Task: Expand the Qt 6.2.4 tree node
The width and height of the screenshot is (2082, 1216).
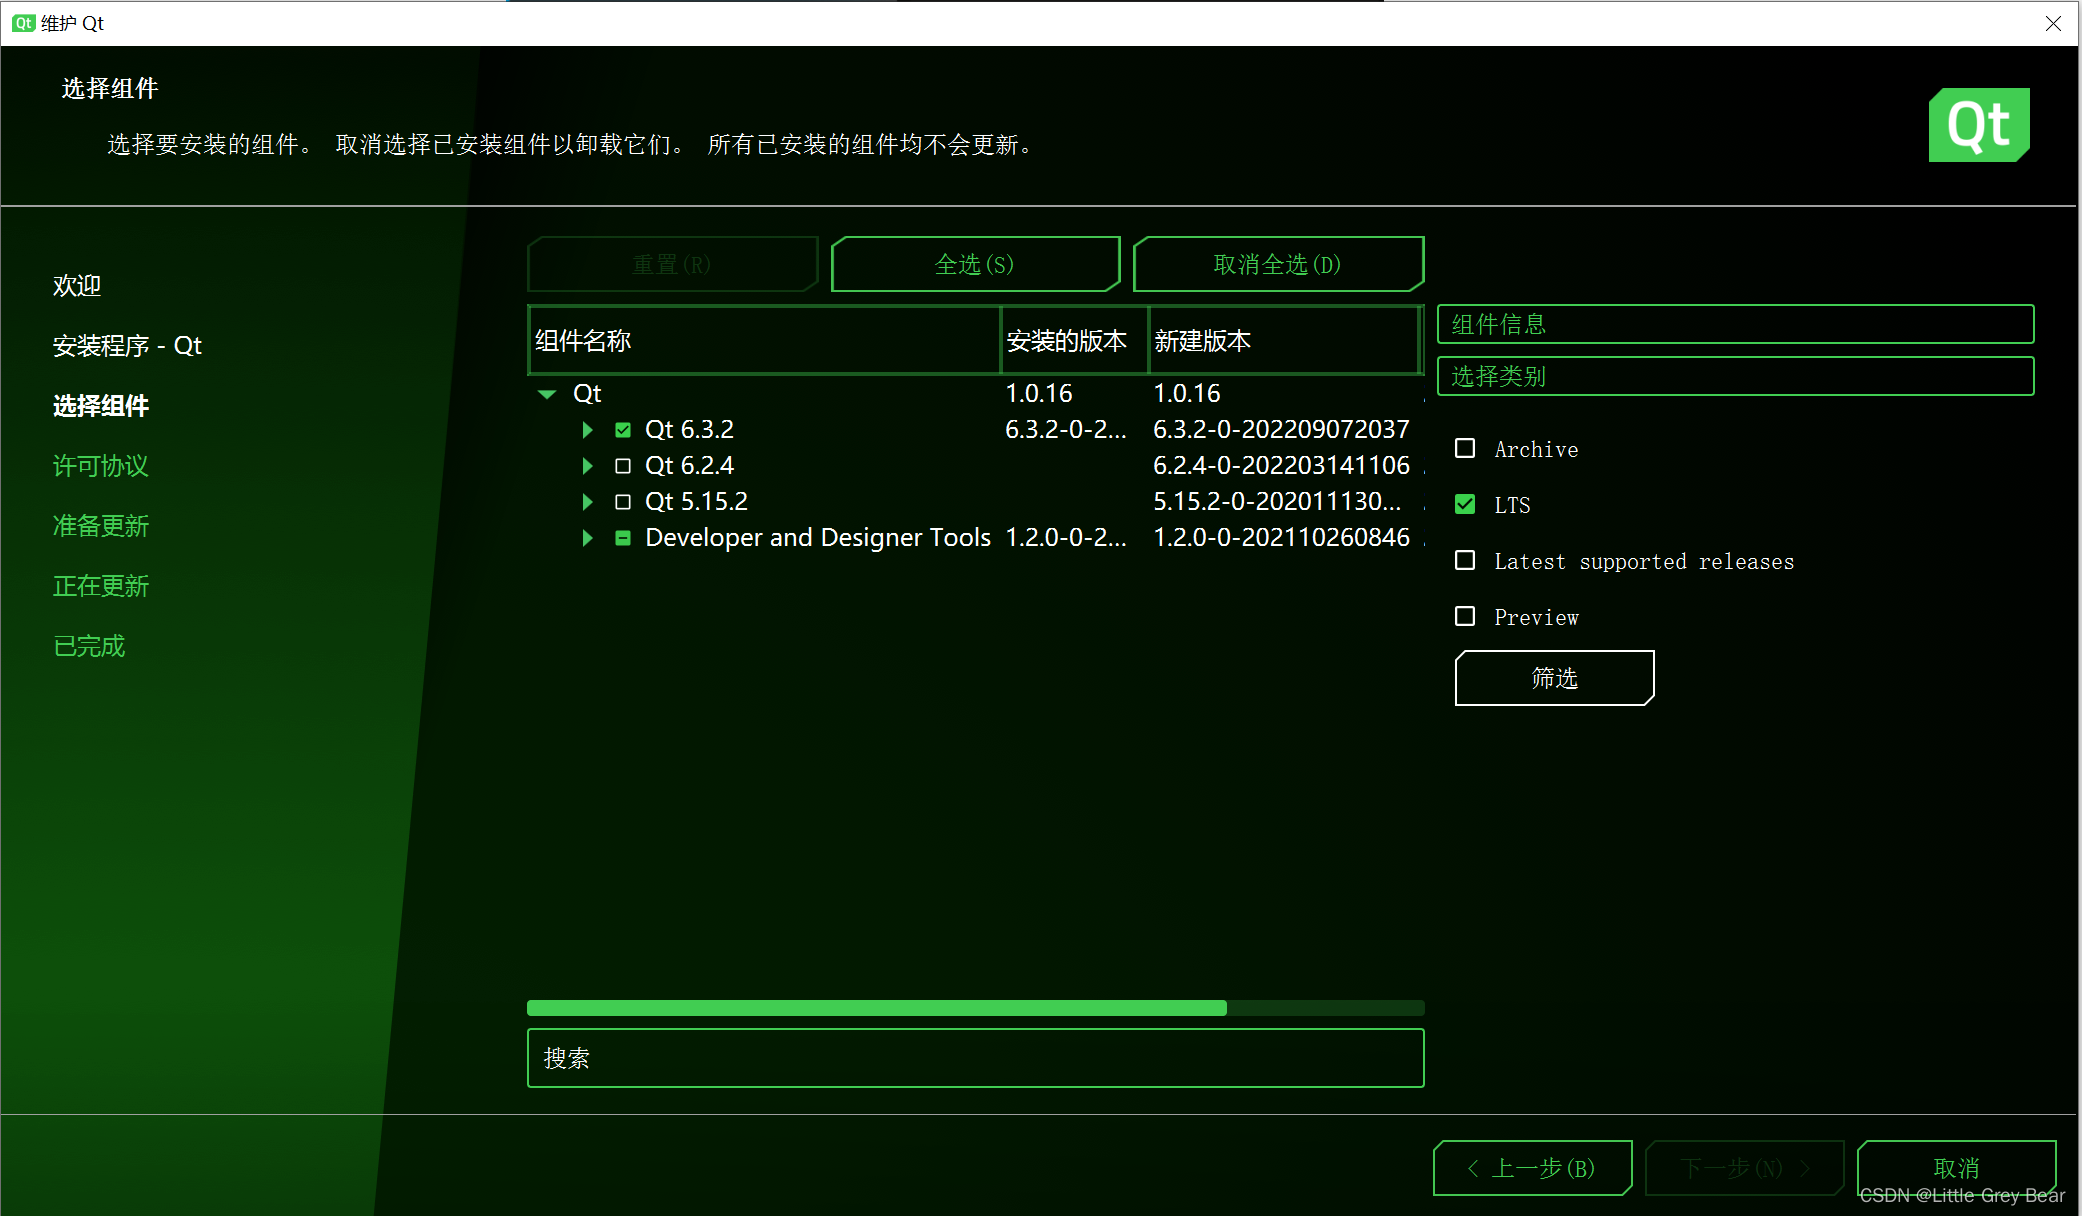Action: coord(587,465)
